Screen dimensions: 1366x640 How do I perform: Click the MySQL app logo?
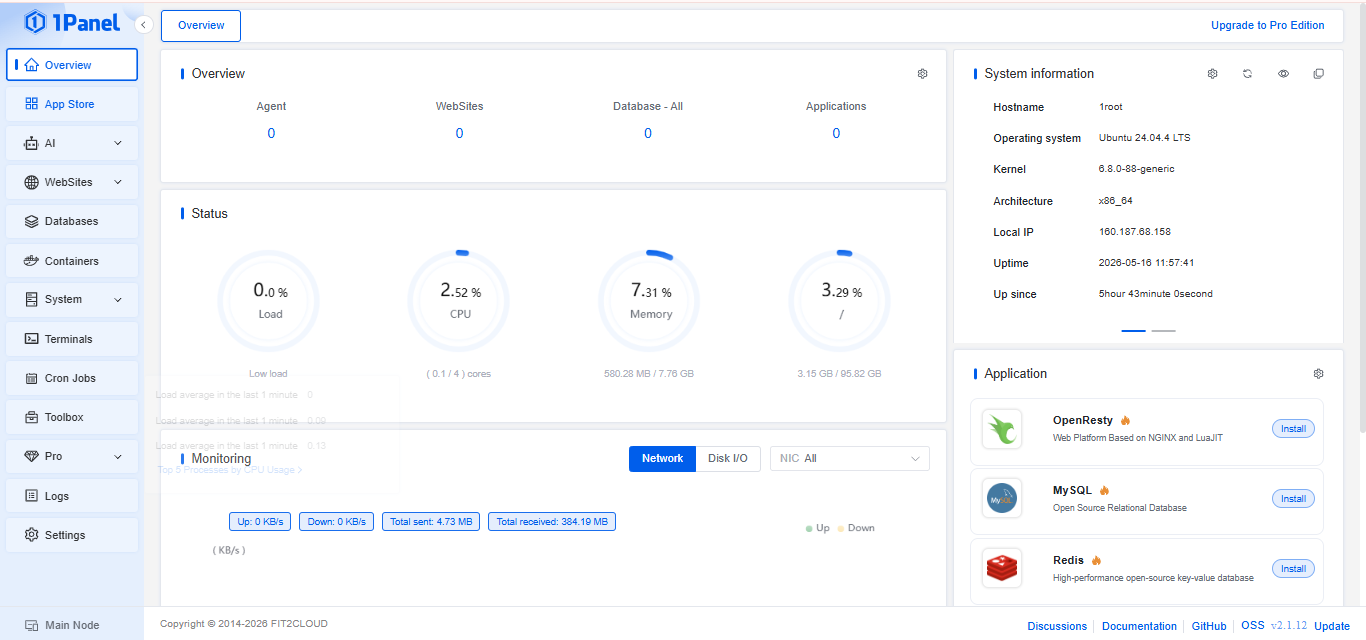point(1002,498)
